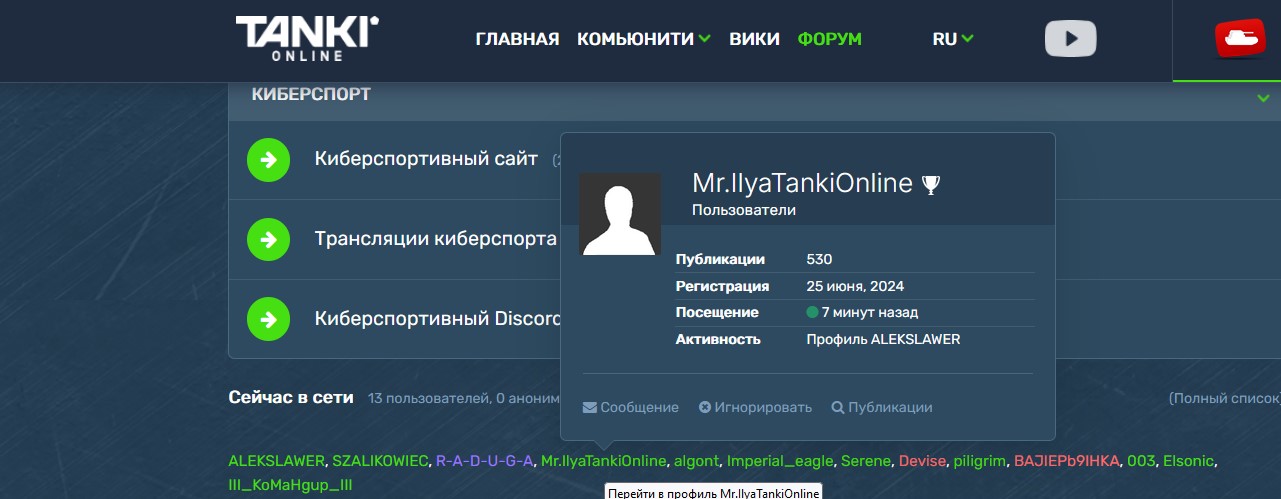Open Сообщение to send a message
The width and height of the screenshot is (1281, 499).
631,407
